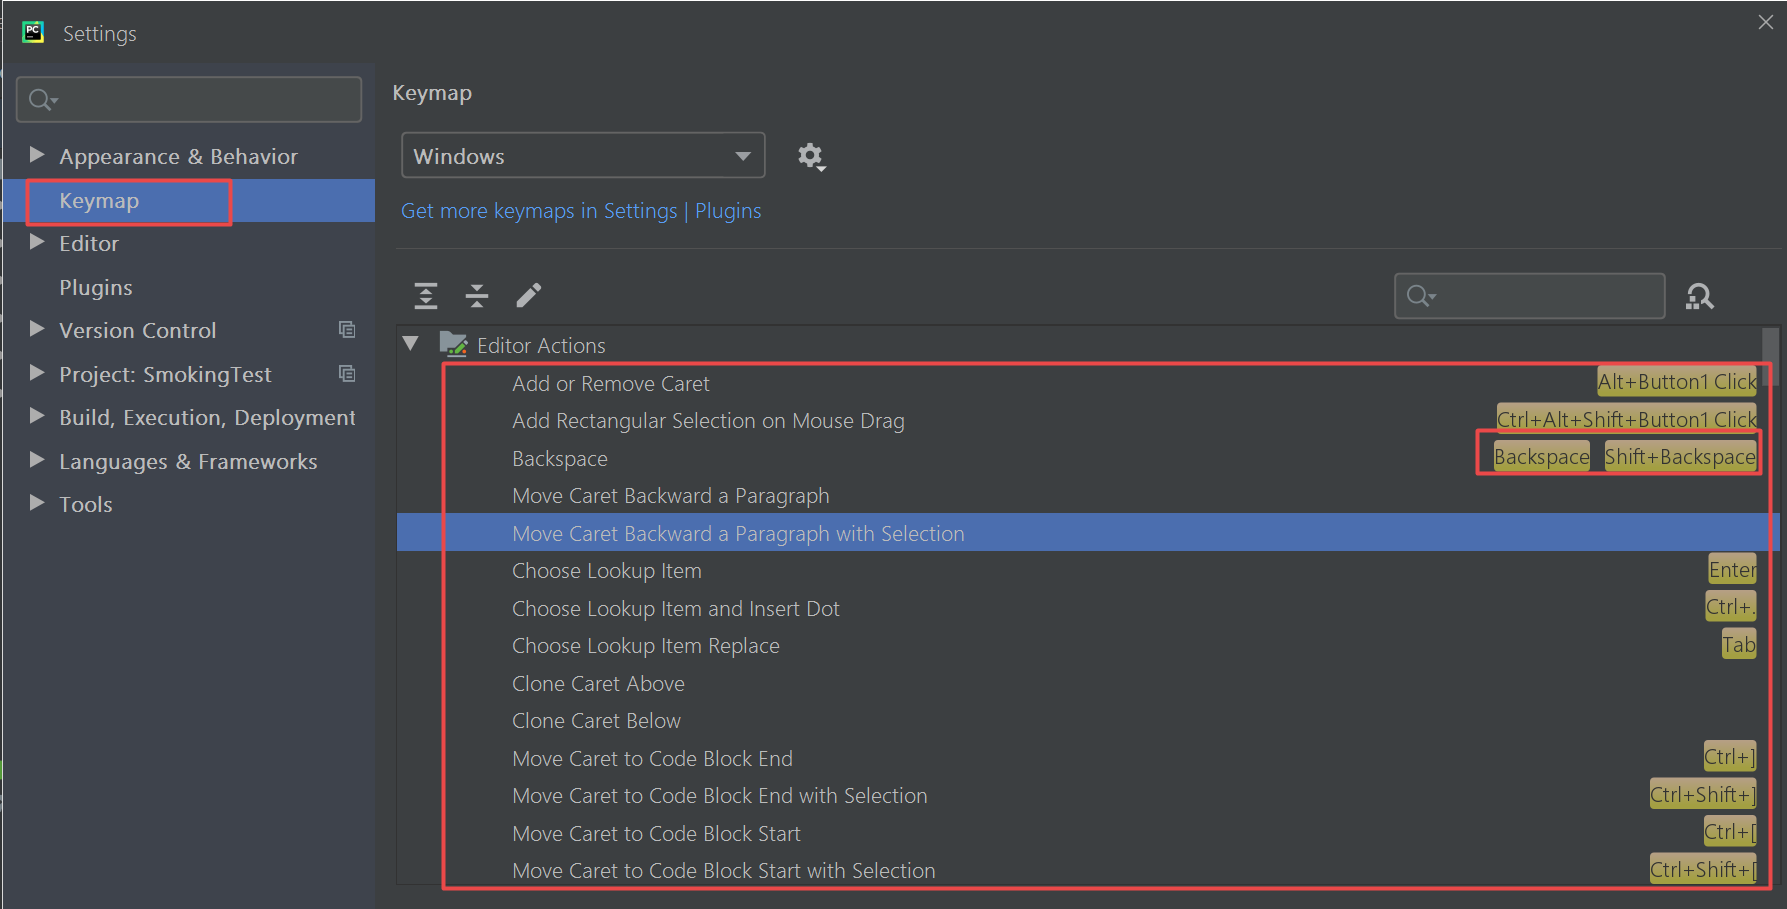Image resolution: width=1787 pixels, height=909 pixels.
Task: Expand the Version Control section
Action: click(37, 329)
